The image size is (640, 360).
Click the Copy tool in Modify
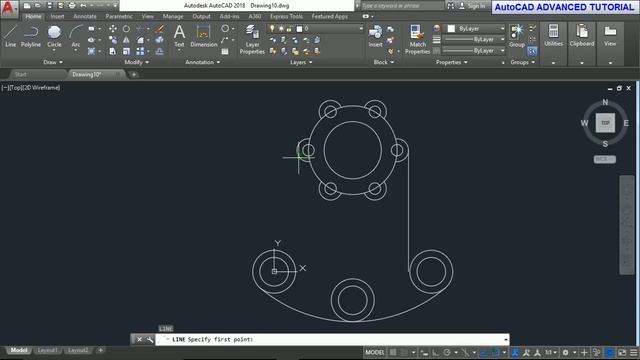pos(113,40)
